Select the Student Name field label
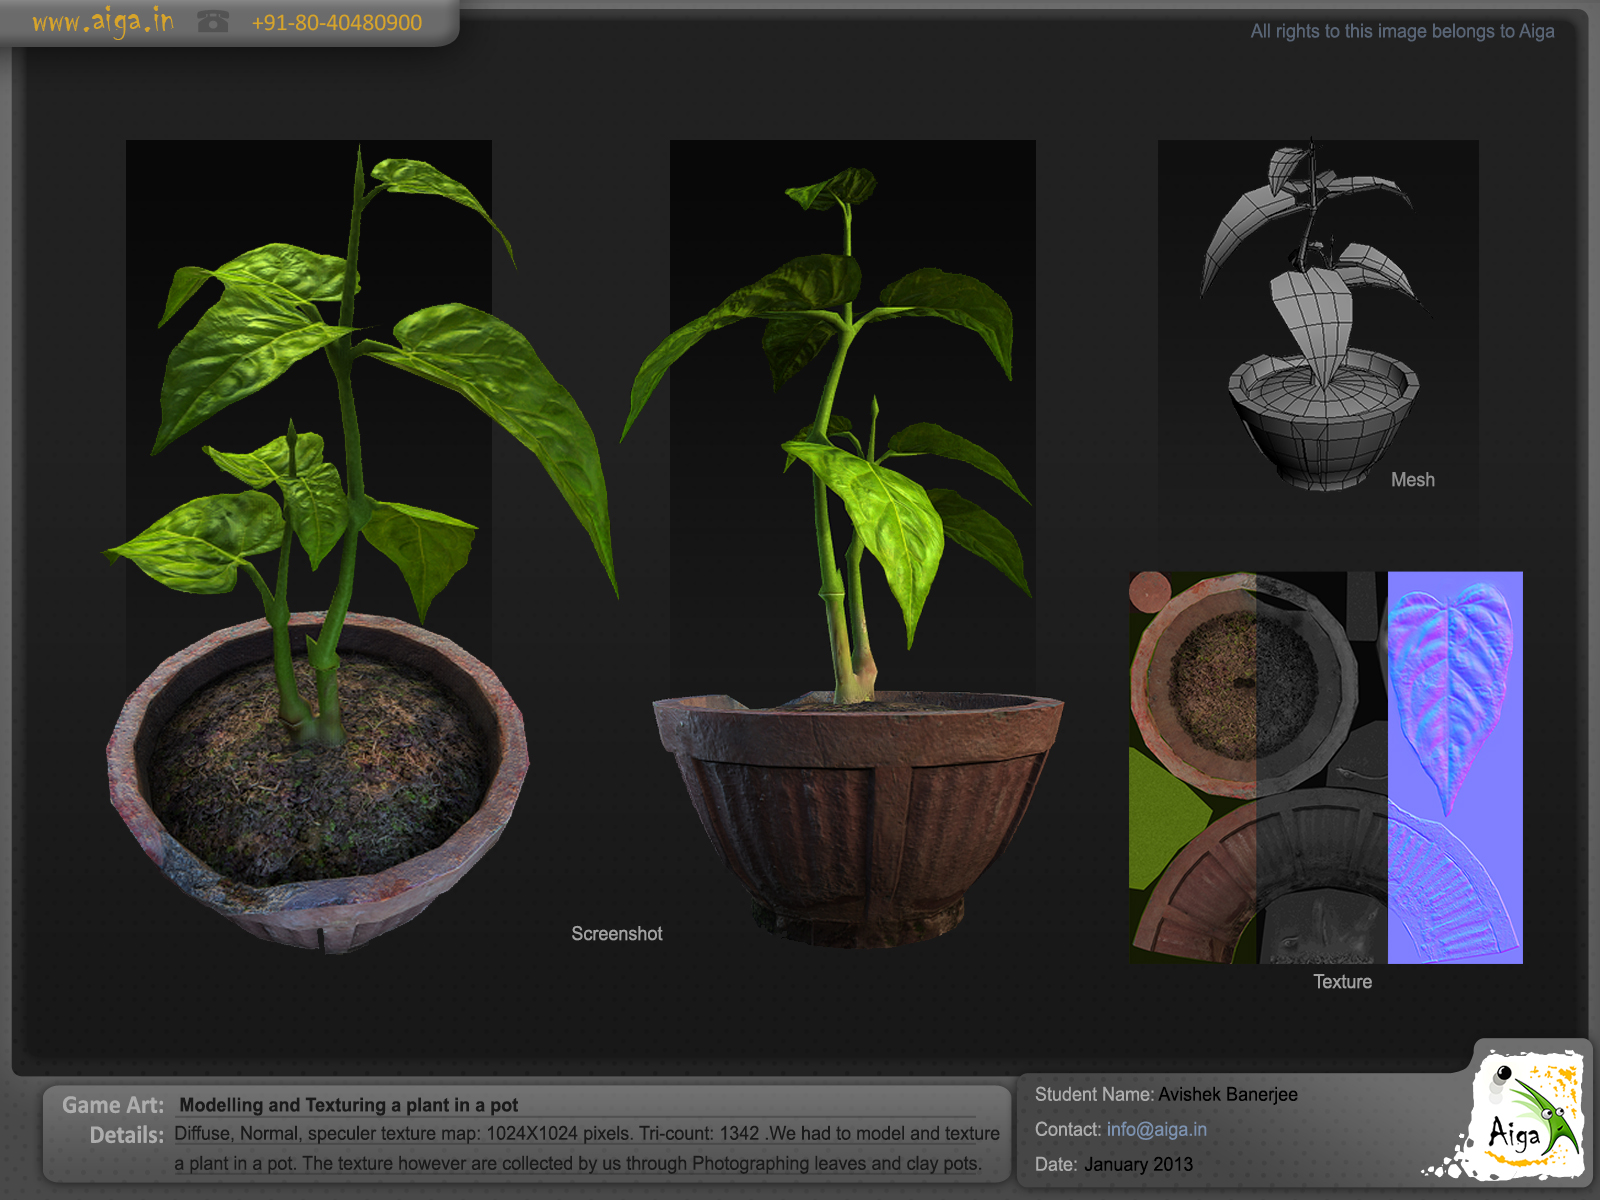Image resolution: width=1600 pixels, height=1200 pixels. point(1095,1094)
